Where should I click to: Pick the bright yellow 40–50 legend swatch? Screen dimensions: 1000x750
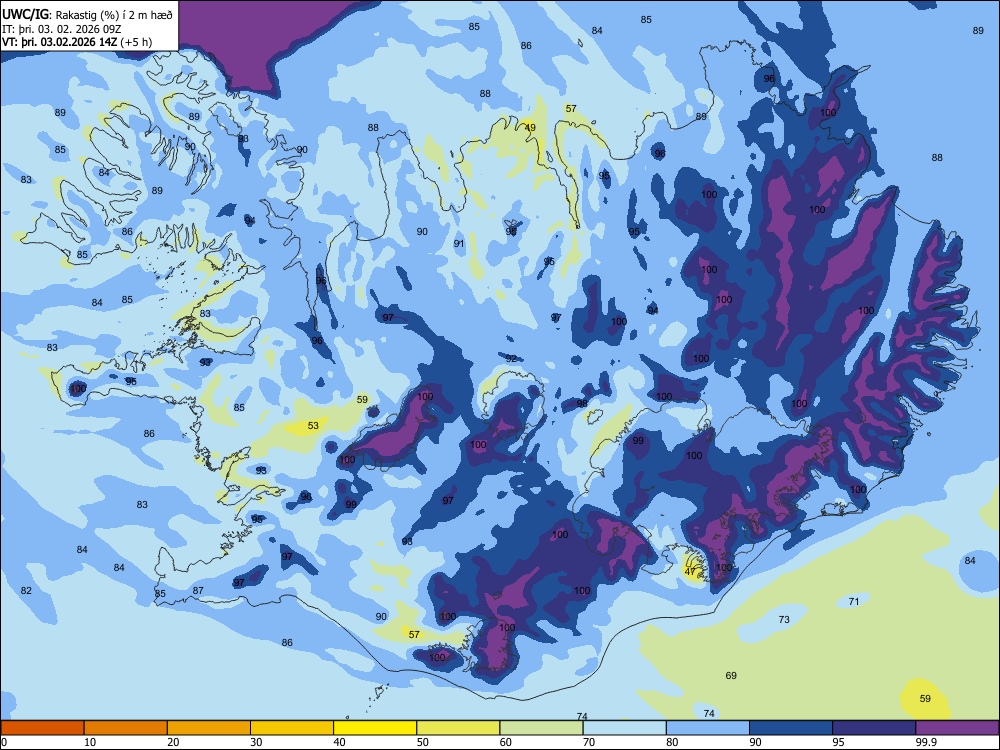(375, 728)
